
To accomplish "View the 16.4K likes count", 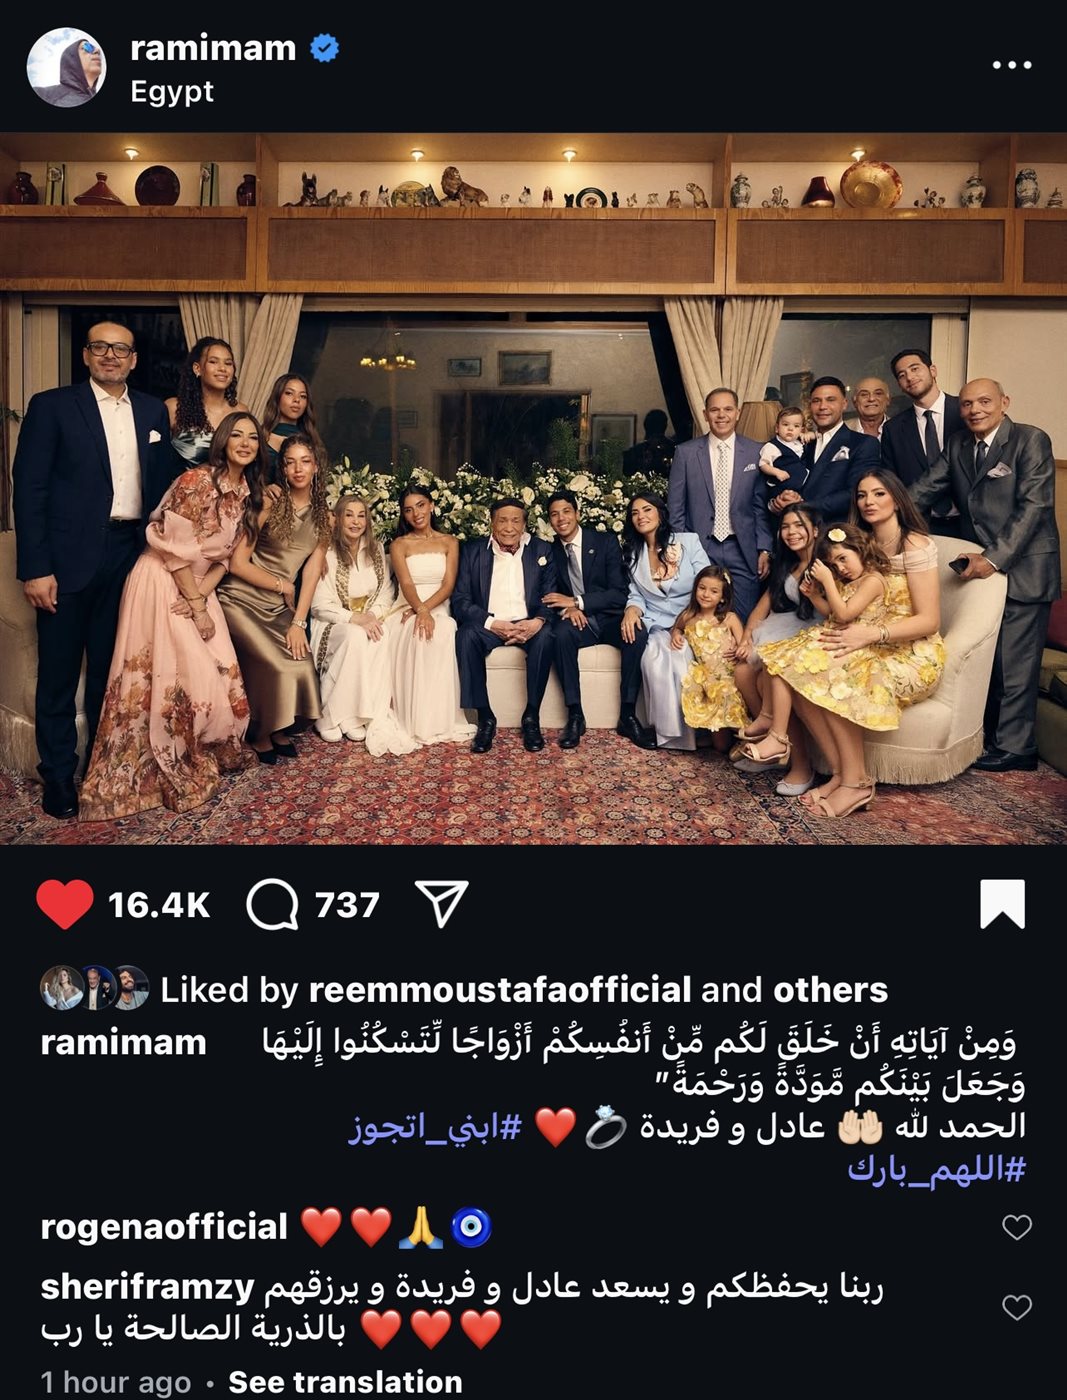I will tap(159, 905).
